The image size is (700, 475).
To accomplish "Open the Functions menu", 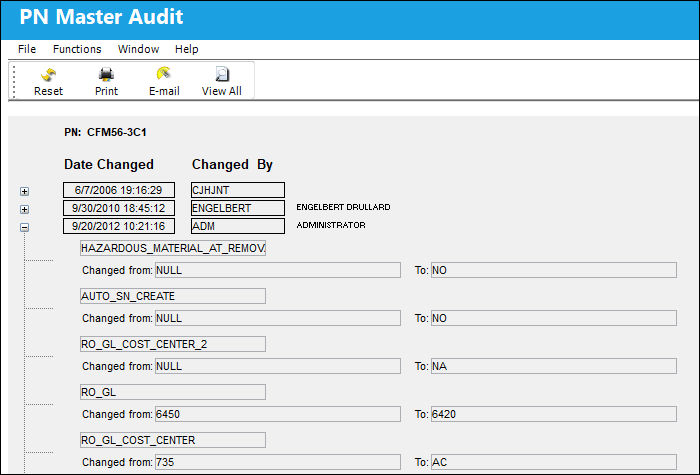I will [x=77, y=49].
